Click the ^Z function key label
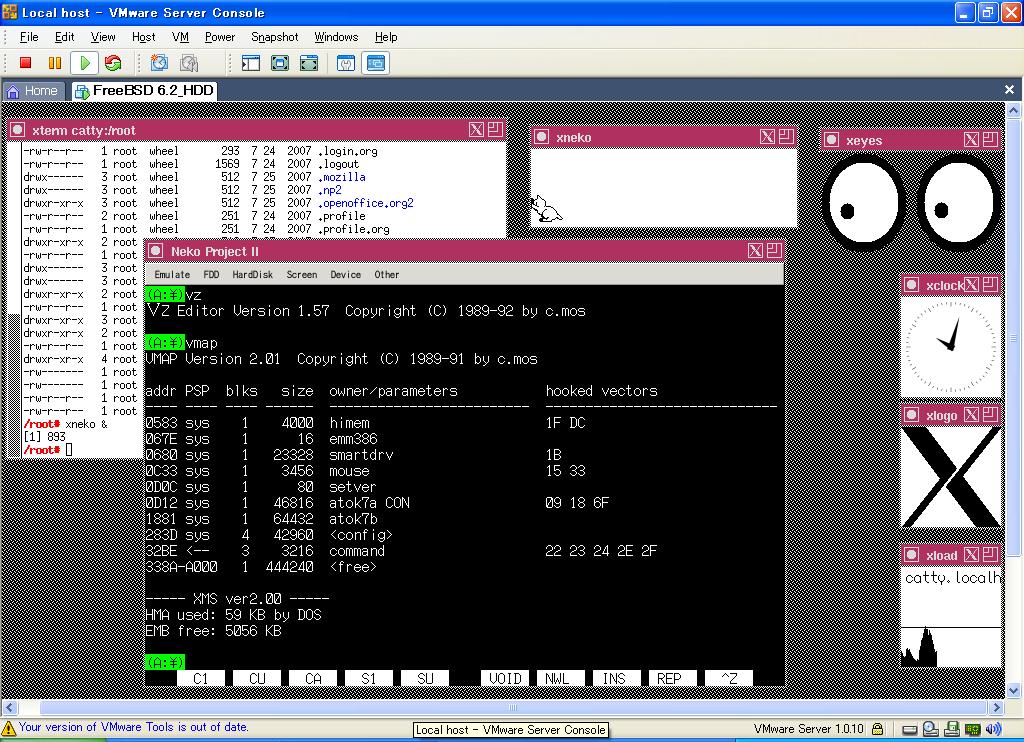Viewport: 1024px width, 742px height. [729, 678]
